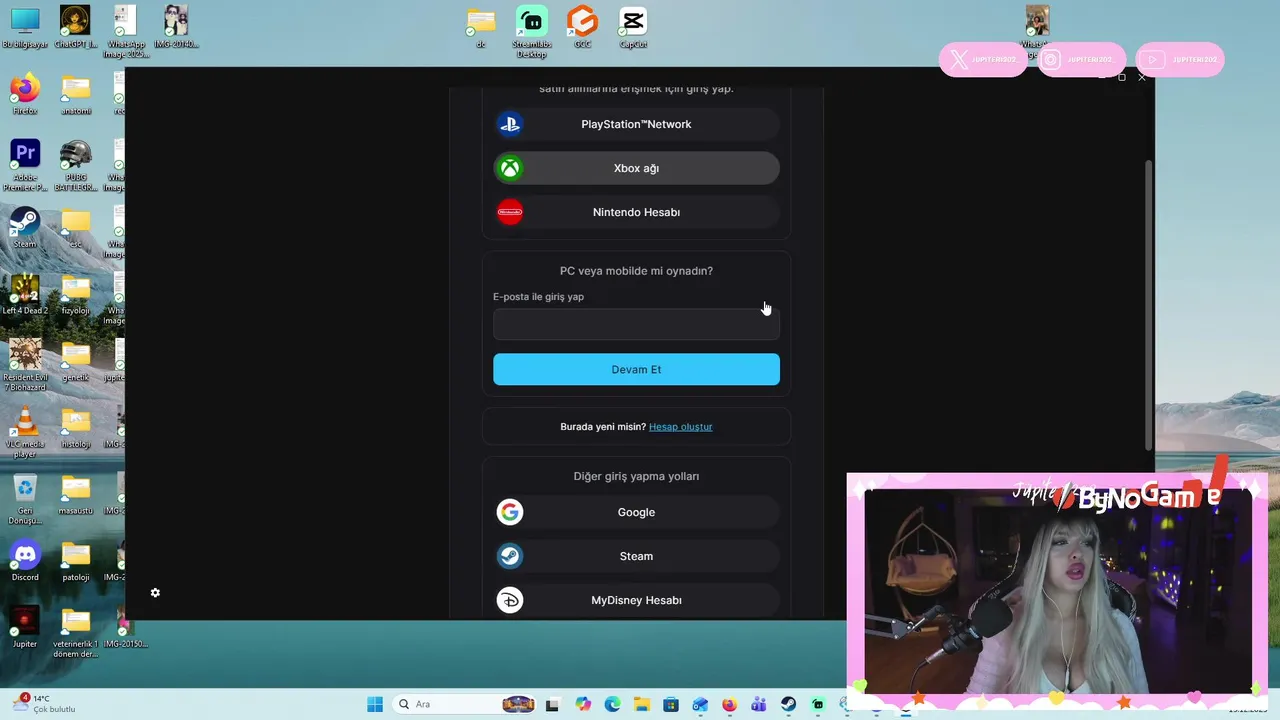The width and height of the screenshot is (1280, 720).
Task: Click the PlayStation logo icon
Action: pyautogui.click(x=510, y=124)
